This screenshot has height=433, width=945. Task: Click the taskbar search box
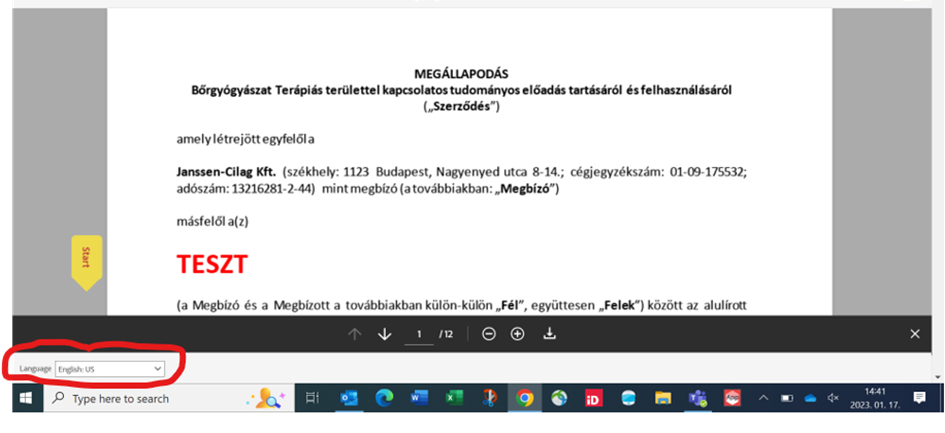(169, 398)
